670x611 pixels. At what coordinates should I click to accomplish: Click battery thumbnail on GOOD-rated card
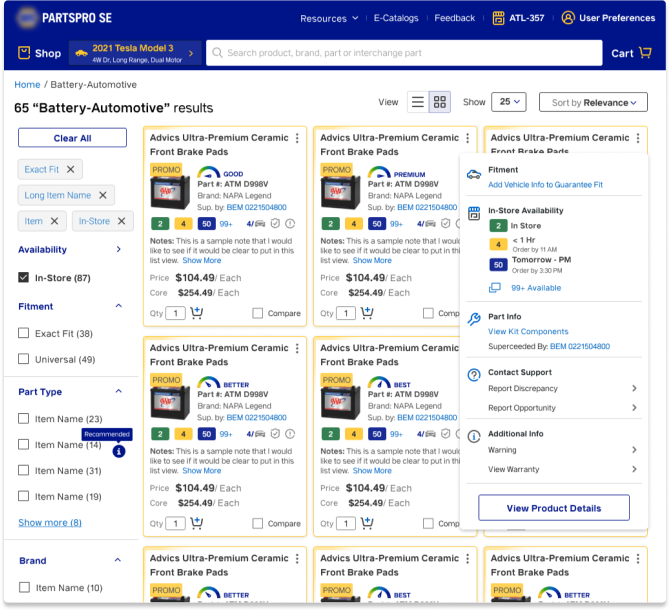170,192
